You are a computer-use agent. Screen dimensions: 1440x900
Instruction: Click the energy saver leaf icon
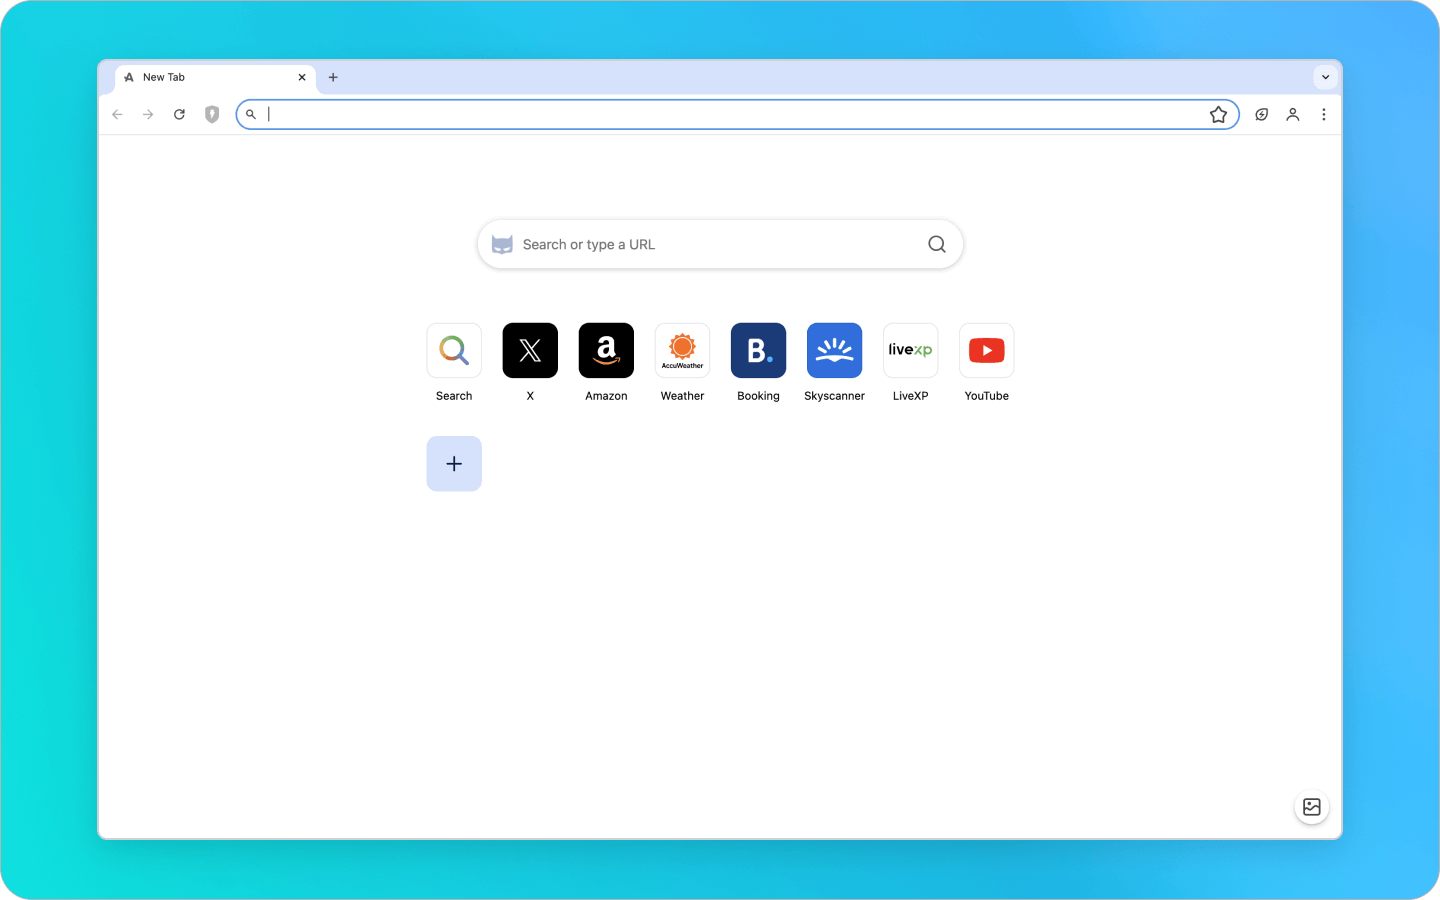tap(1261, 114)
